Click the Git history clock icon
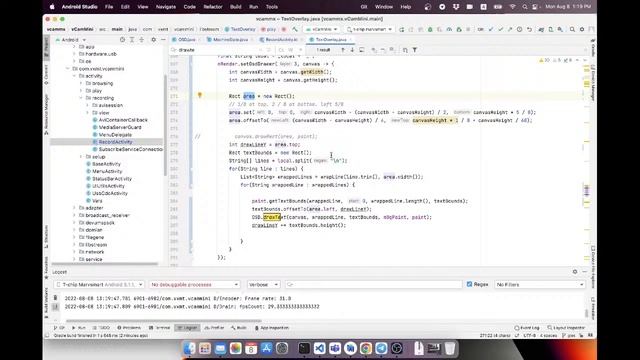The image size is (640, 360). pyautogui.click(x=519, y=29)
